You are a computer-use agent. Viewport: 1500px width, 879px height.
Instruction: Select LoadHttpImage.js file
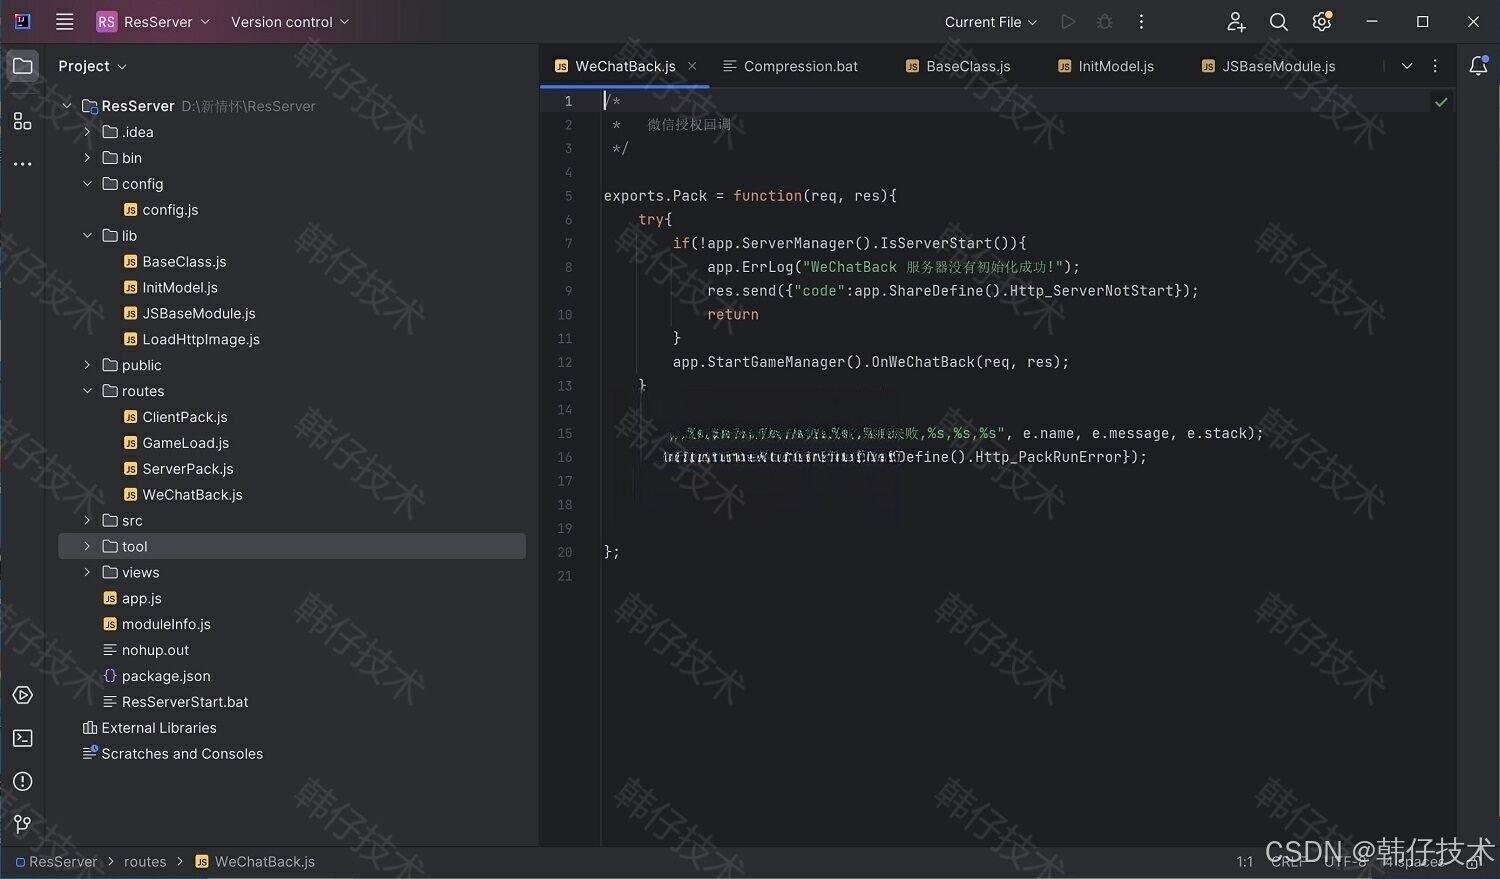pos(191,340)
